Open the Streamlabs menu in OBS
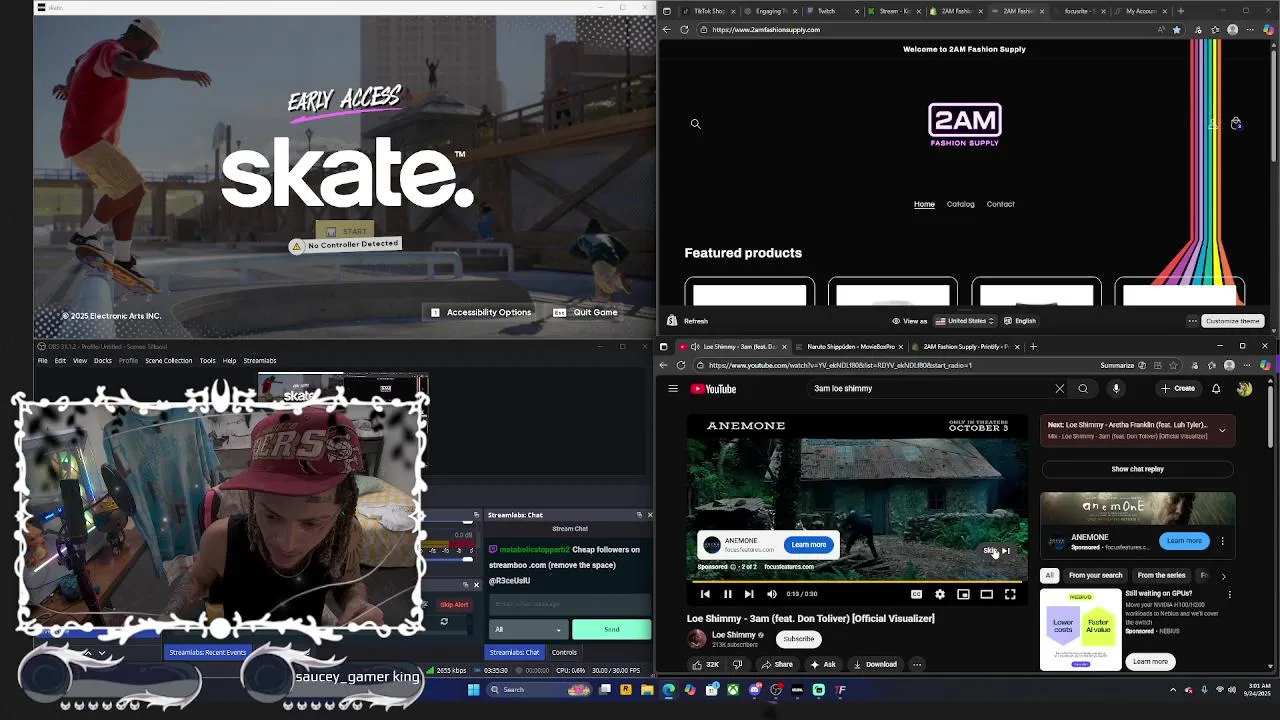Viewport: 1280px width, 720px height. 260,361
